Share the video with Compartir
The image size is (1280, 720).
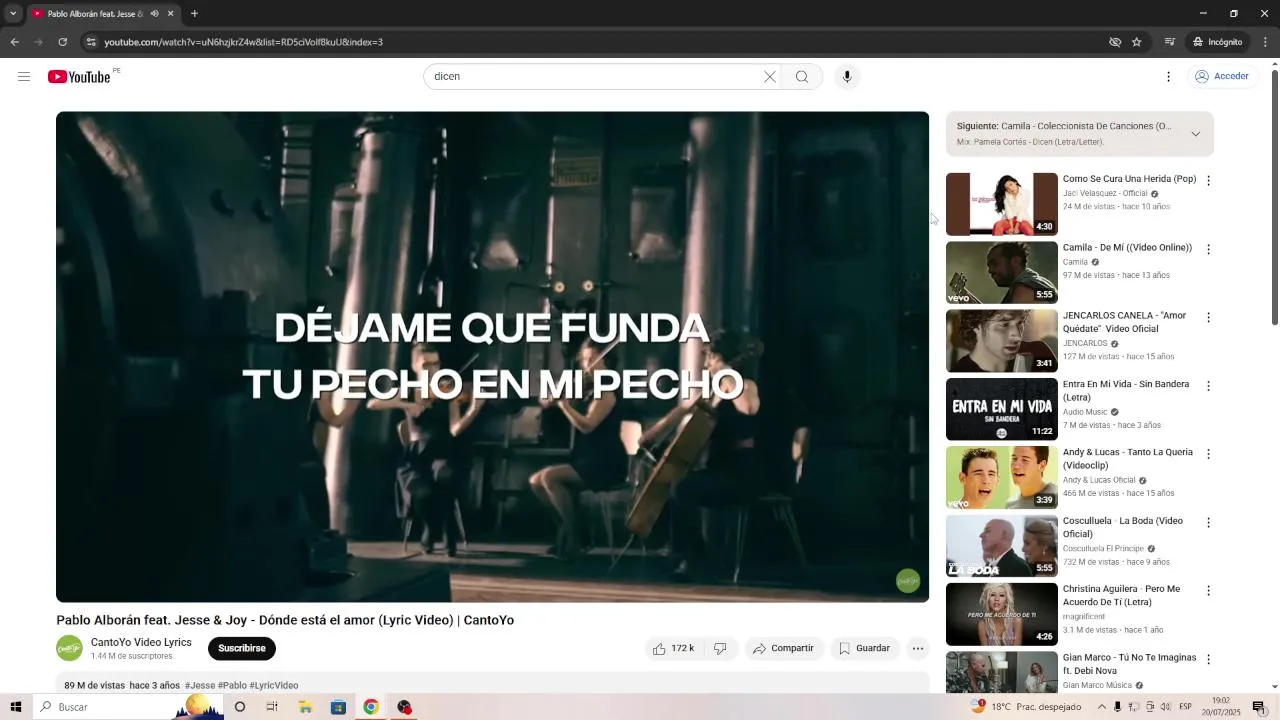pos(783,648)
